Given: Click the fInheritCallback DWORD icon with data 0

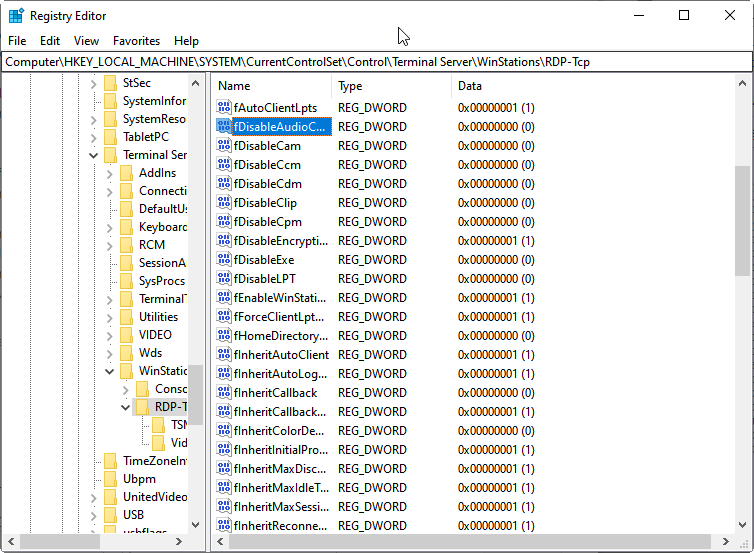Looking at the screenshot, I should click(224, 392).
